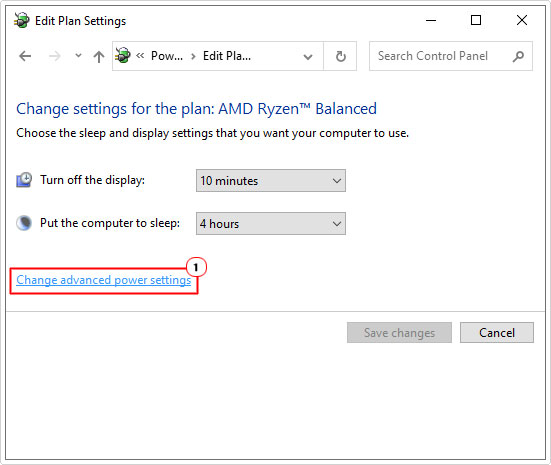Click the Save changes button
Viewport: 551px width, 465px height.
coord(400,332)
